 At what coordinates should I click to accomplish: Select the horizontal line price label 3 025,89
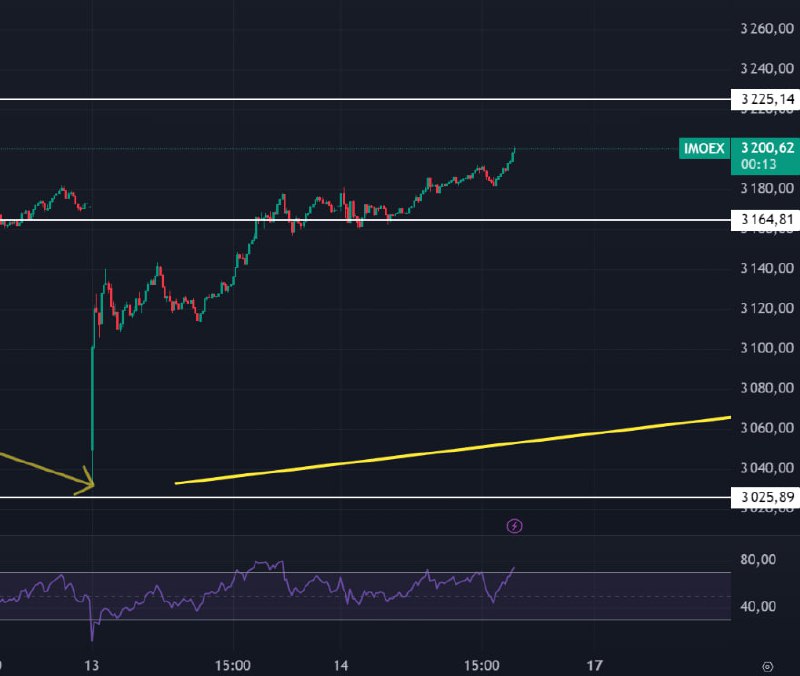tap(765, 497)
